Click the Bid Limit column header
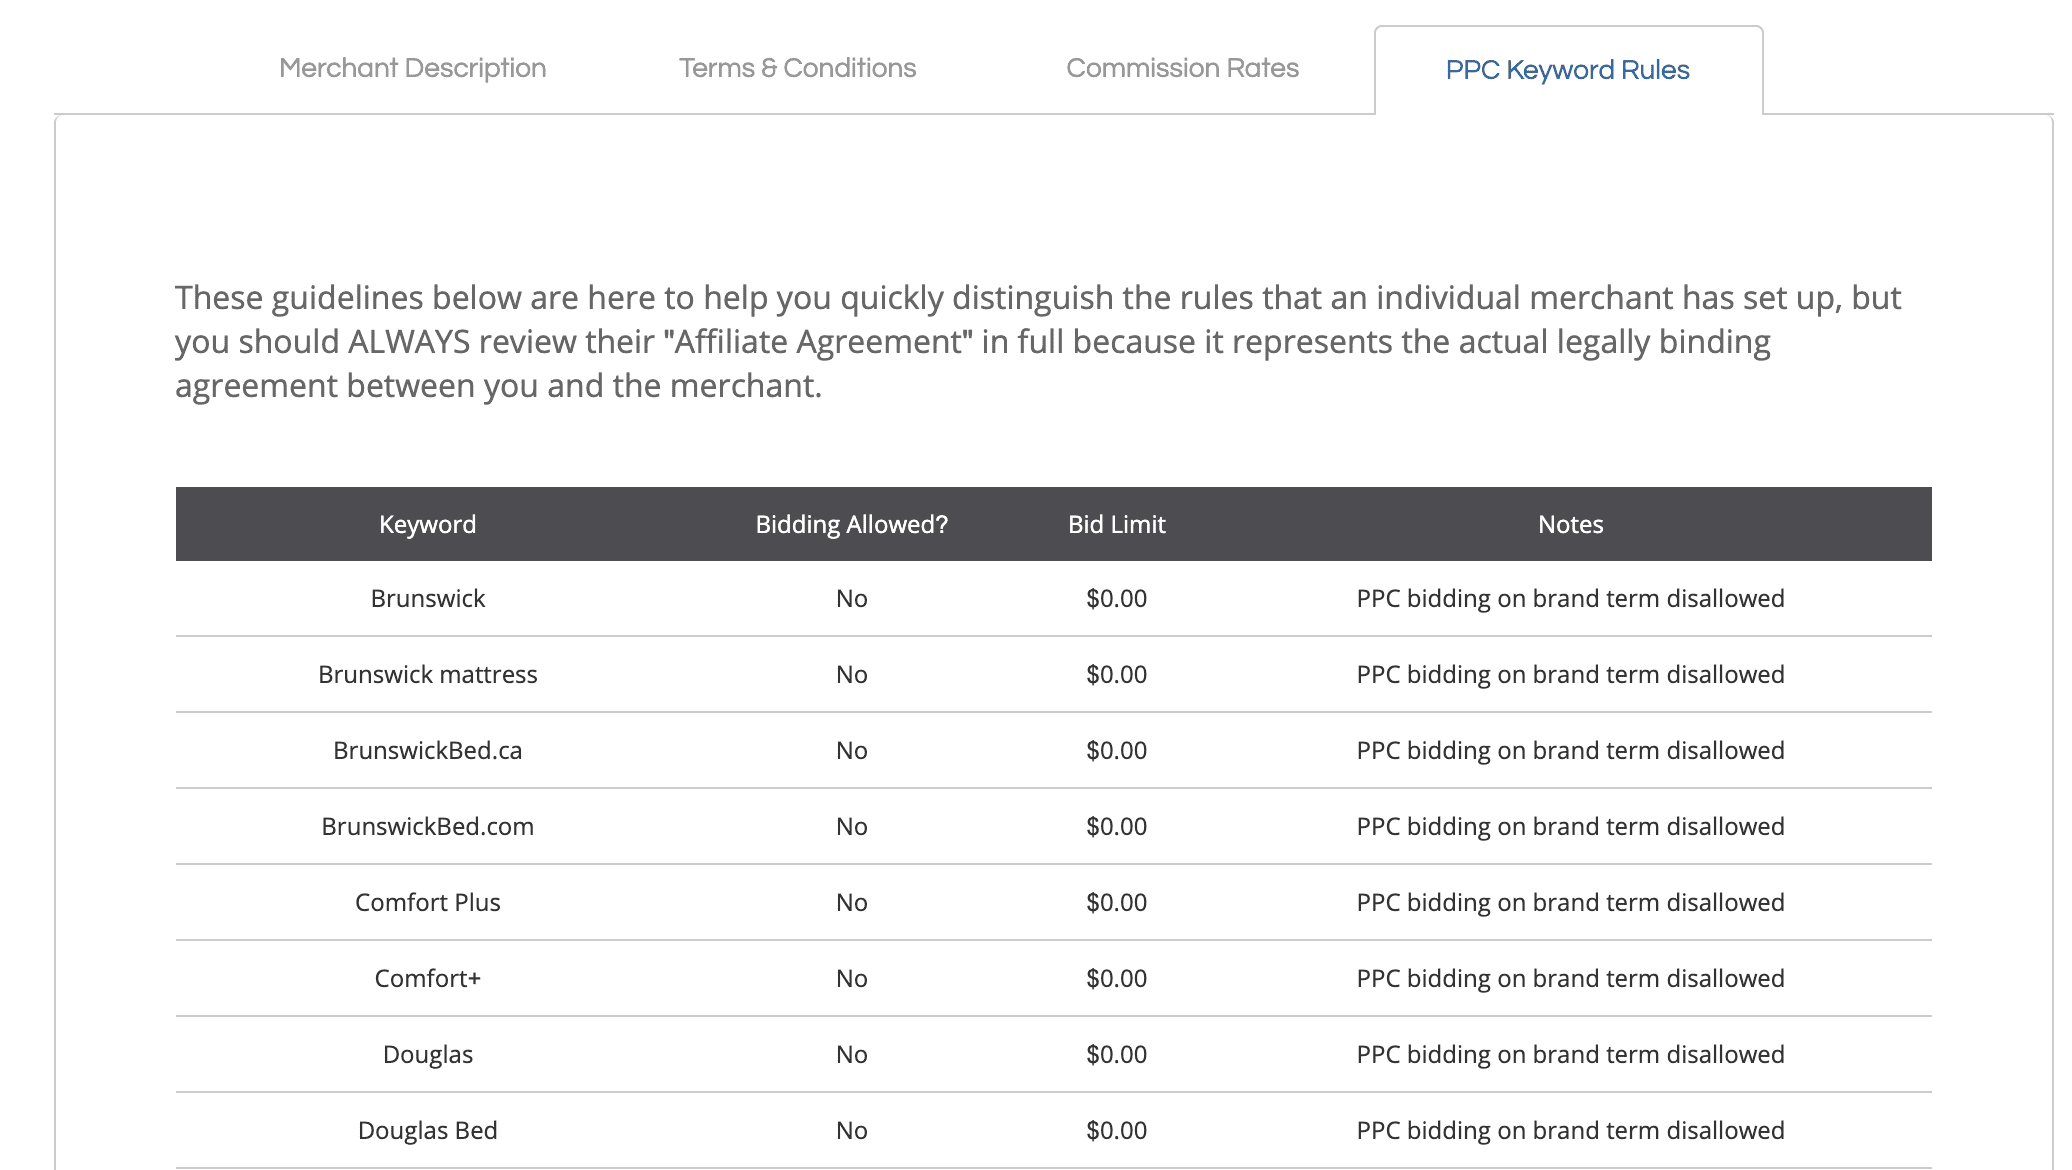Image resolution: width=2072 pixels, height=1170 pixels. tap(1116, 524)
